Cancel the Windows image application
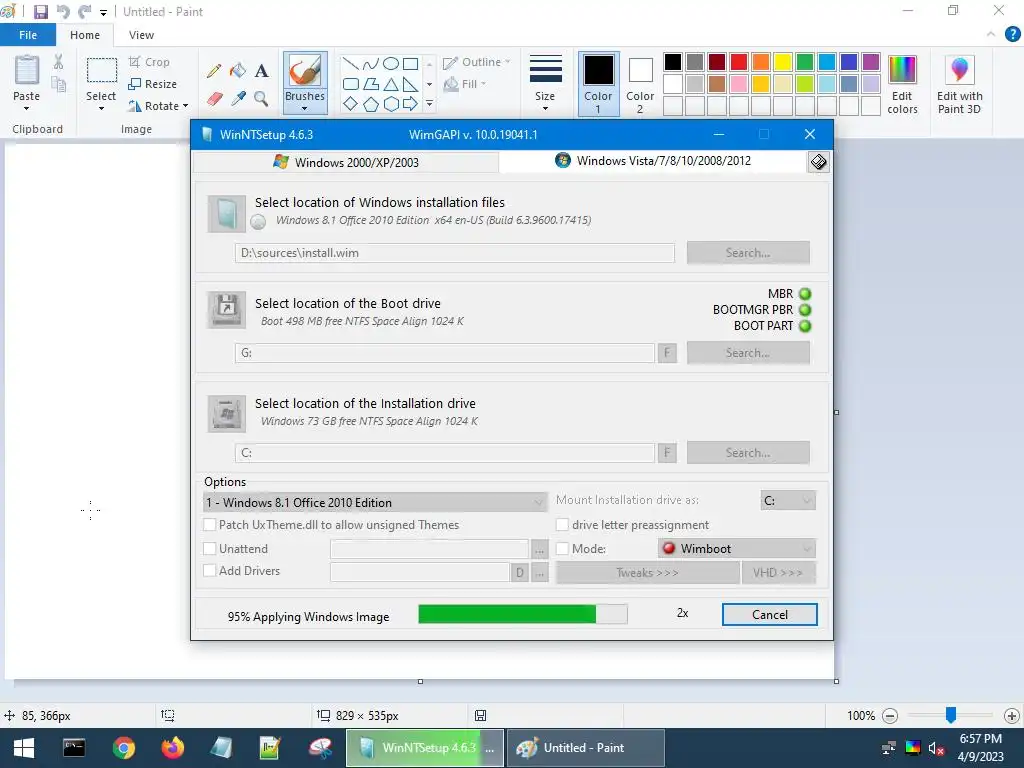 (769, 615)
